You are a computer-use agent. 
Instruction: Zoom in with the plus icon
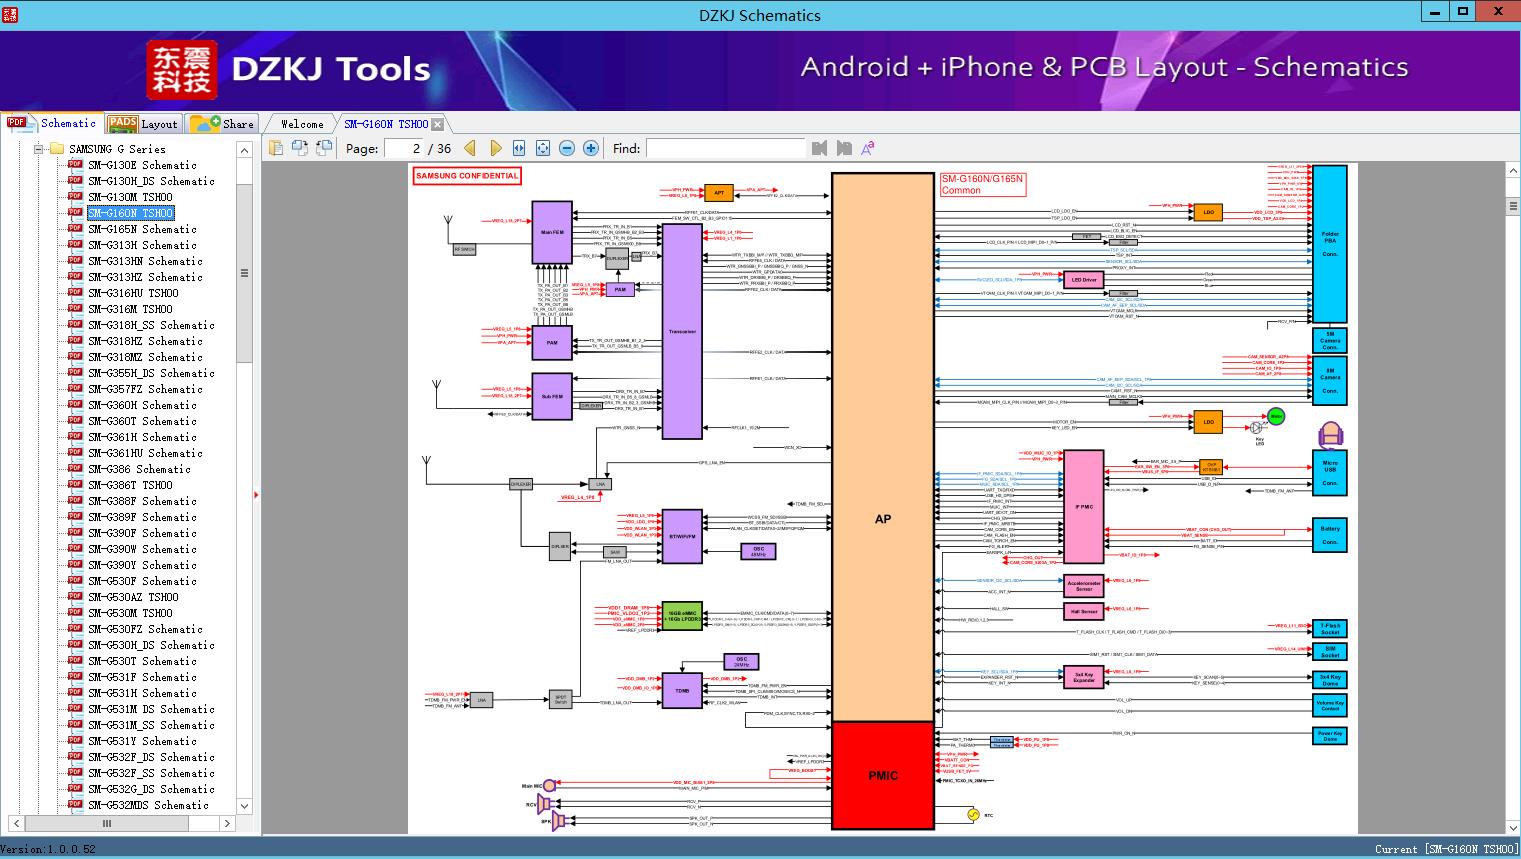(x=591, y=148)
